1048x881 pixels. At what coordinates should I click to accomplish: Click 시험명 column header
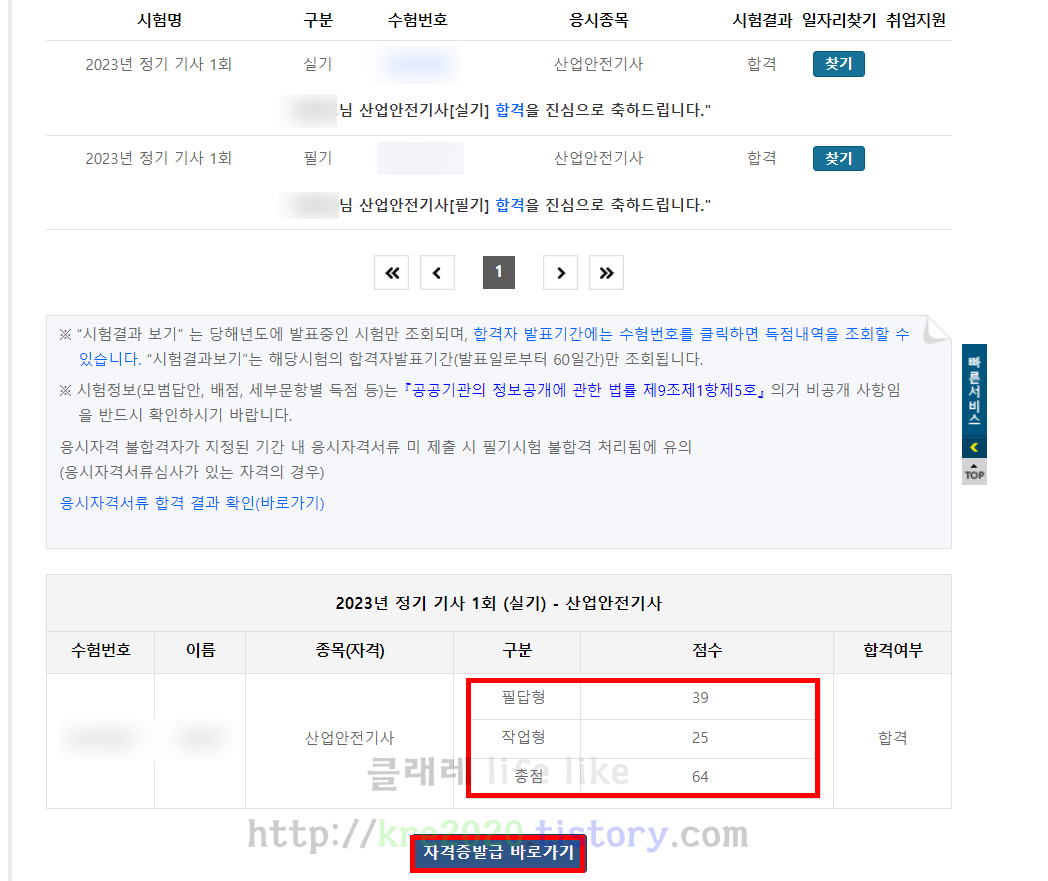(x=160, y=20)
